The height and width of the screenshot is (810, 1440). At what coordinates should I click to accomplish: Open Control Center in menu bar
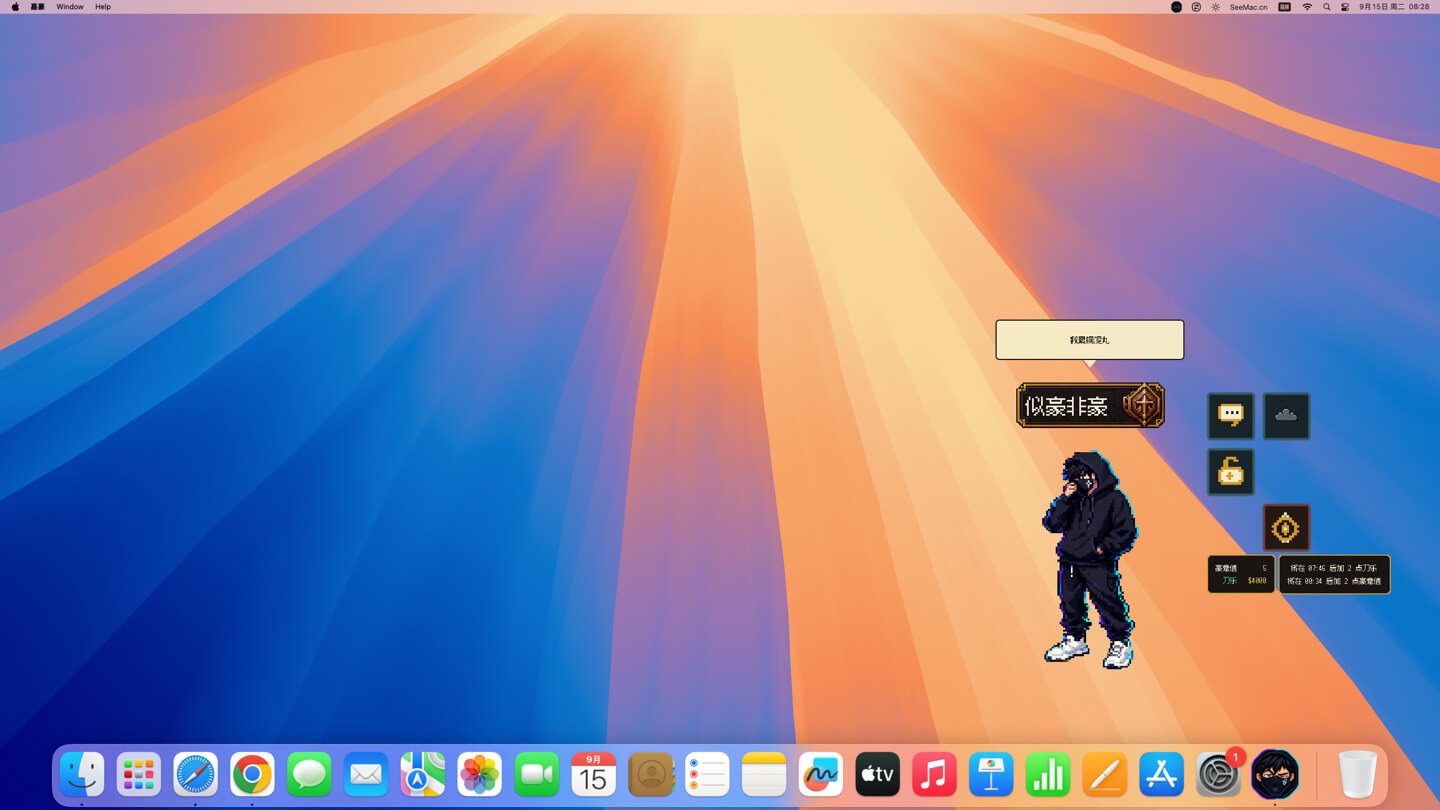[x=1345, y=7]
